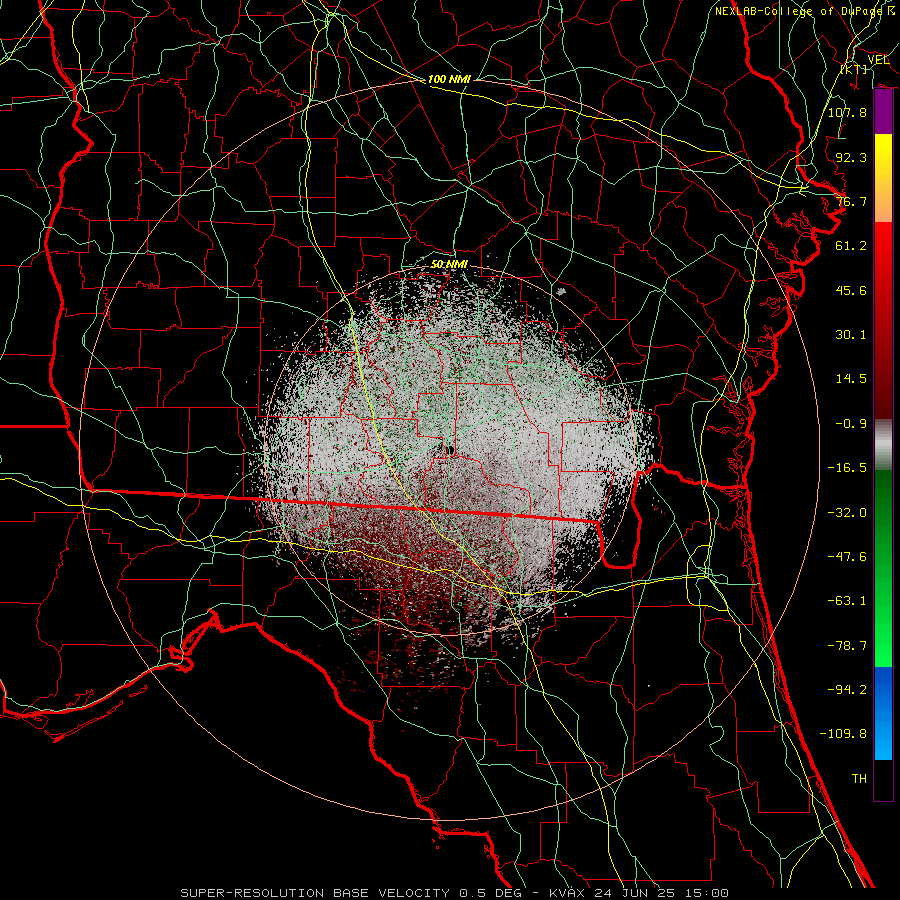Screen dimensions: 900x900
Task: Click the 100 NMI range ring label
Action: click(449, 79)
